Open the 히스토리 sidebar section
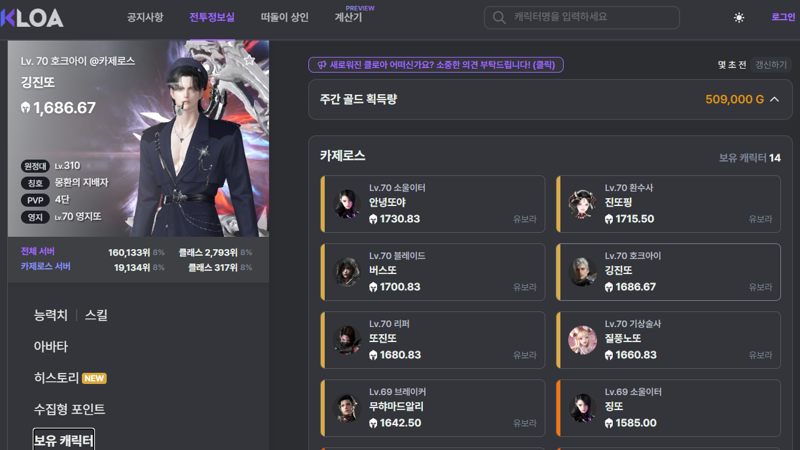The image size is (800, 450). [x=56, y=378]
